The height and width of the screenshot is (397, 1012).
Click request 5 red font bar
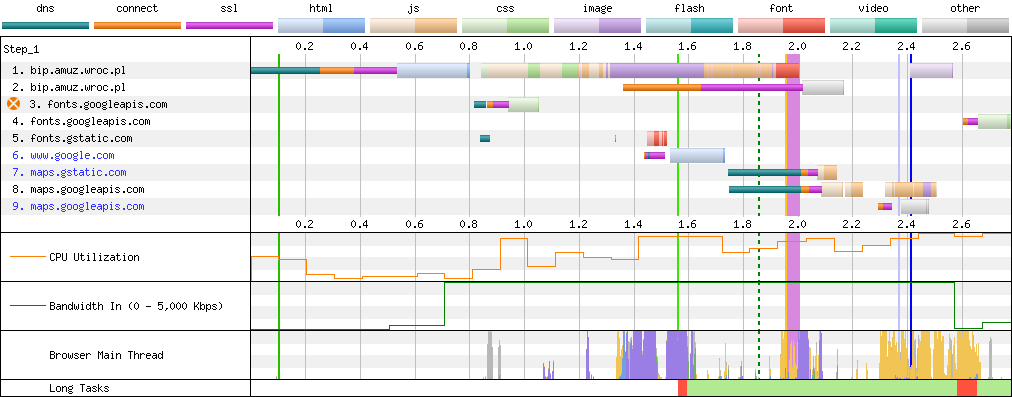click(657, 138)
